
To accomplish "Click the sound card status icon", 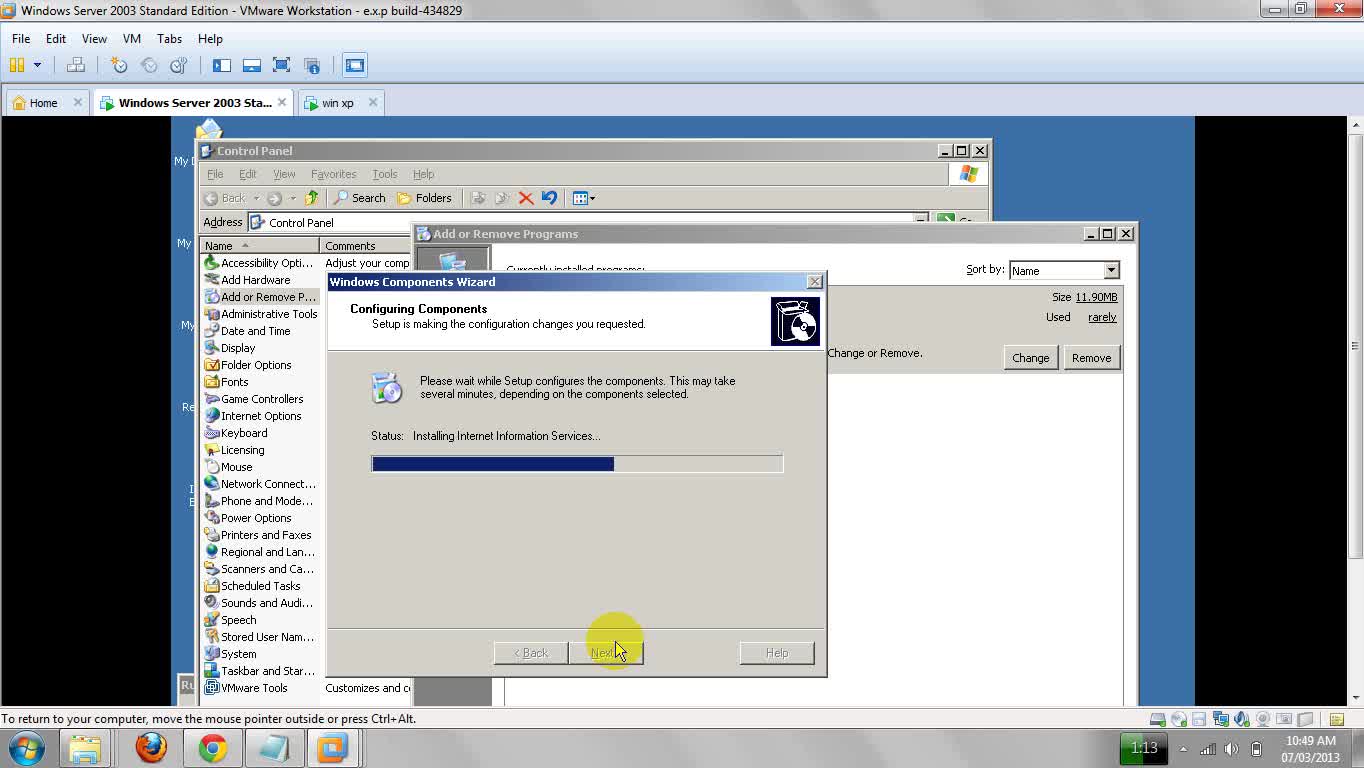I will (1241, 719).
